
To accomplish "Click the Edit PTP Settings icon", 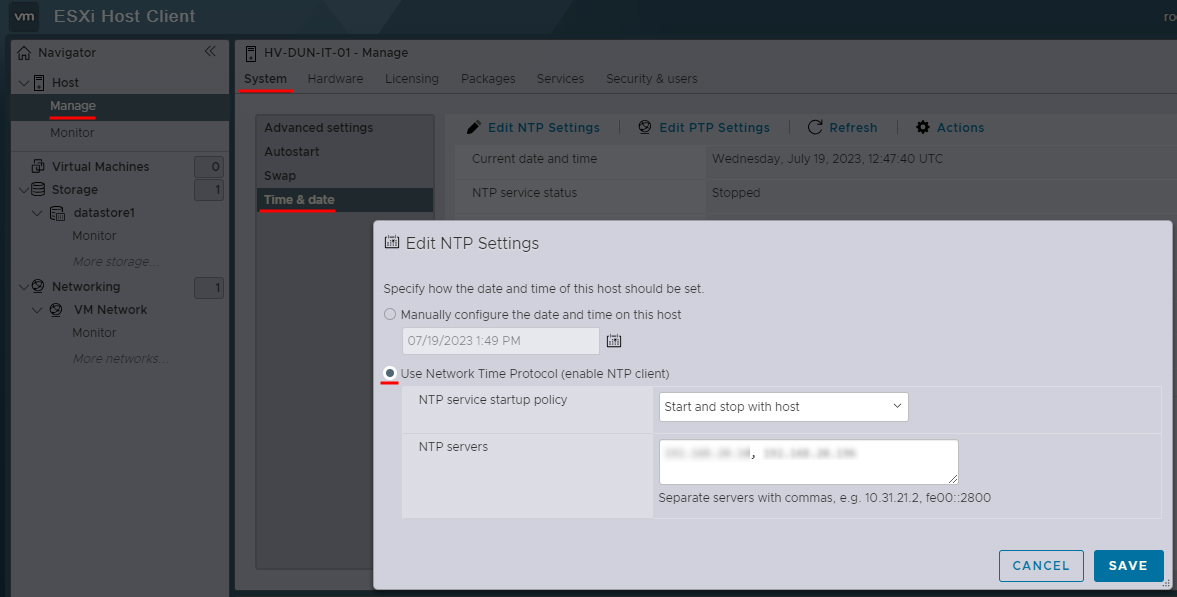I will pos(645,128).
